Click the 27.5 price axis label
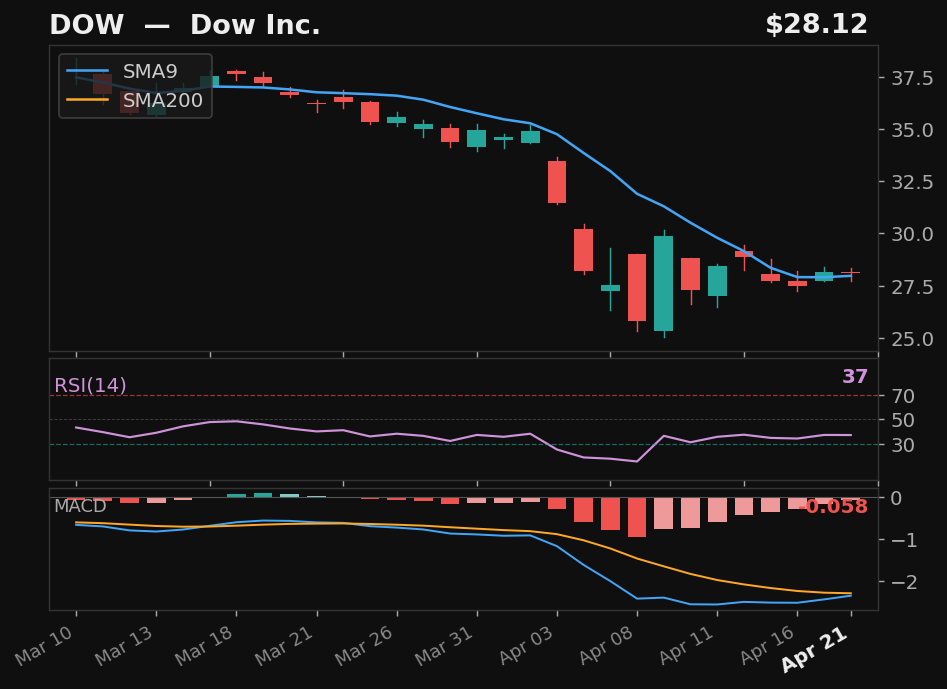Viewport: 947px width, 689px height. [913, 286]
